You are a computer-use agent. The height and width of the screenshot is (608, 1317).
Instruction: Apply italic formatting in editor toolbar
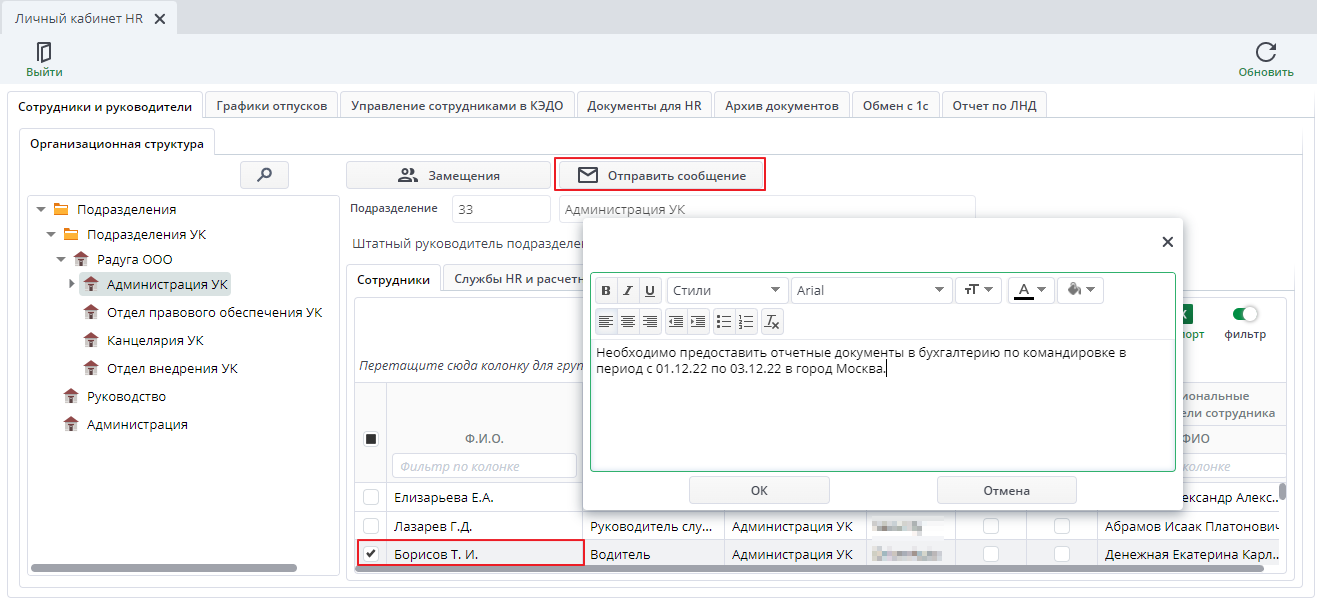[628, 291]
